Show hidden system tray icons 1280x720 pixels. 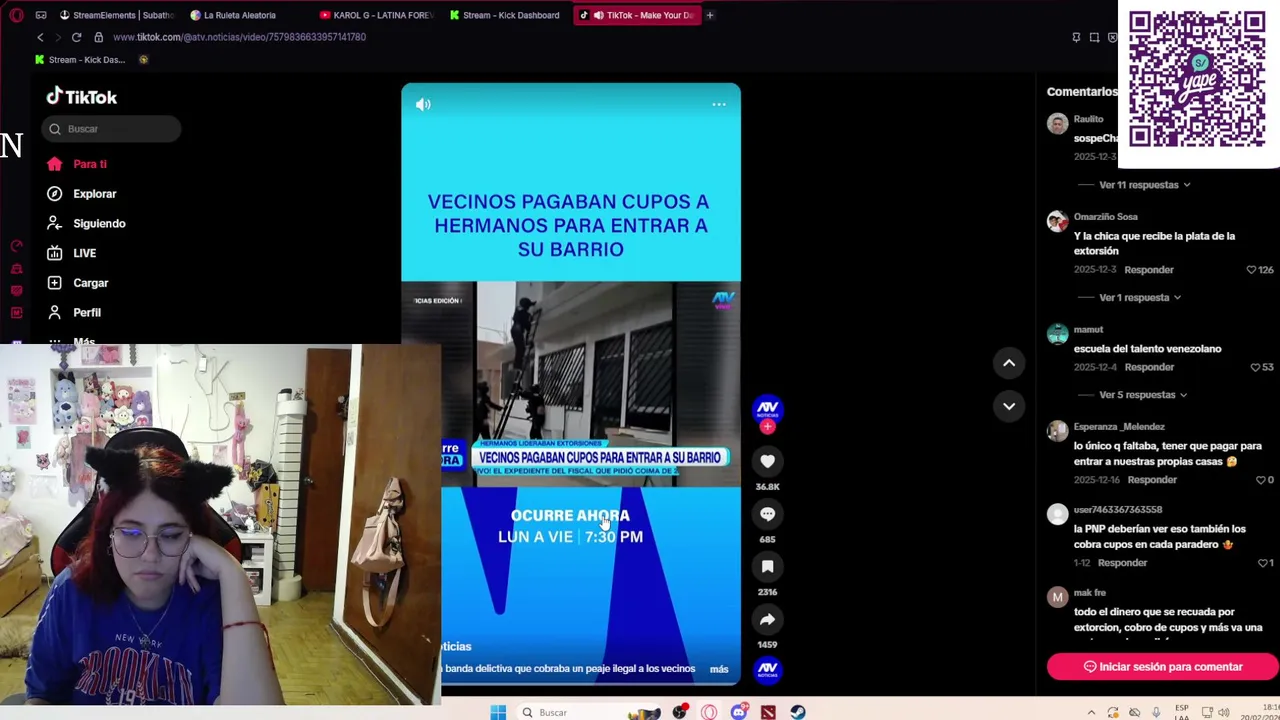click(1091, 712)
